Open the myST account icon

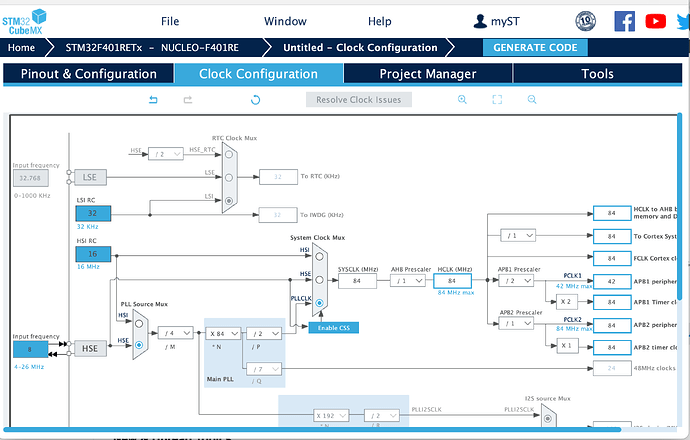[x=480, y=21]
